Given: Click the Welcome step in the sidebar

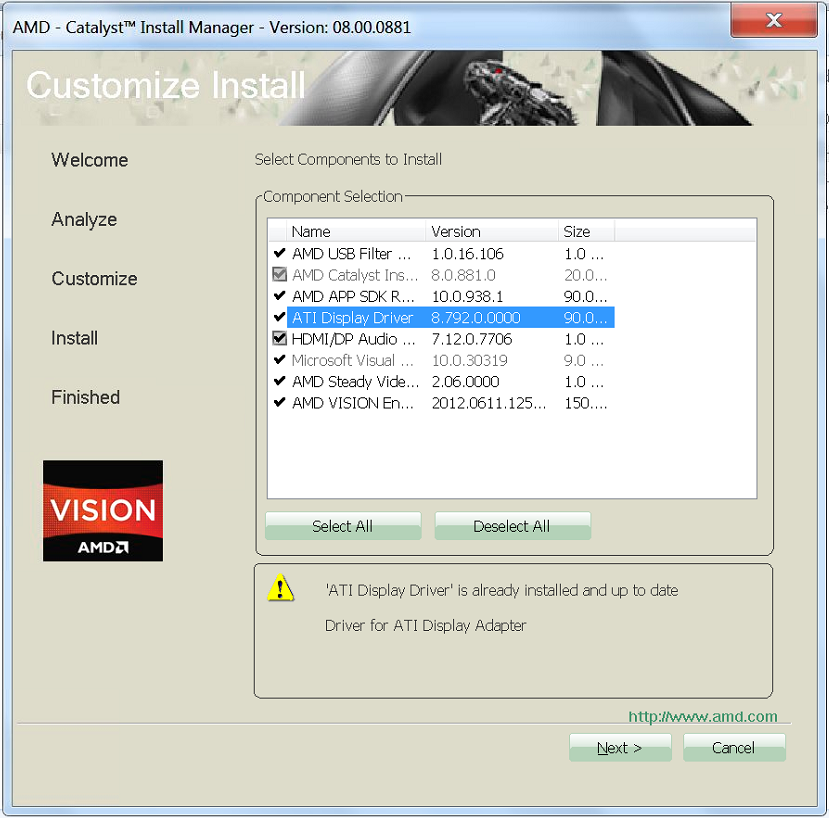Looking at the screenshot, I should click(x=90, y=160).
